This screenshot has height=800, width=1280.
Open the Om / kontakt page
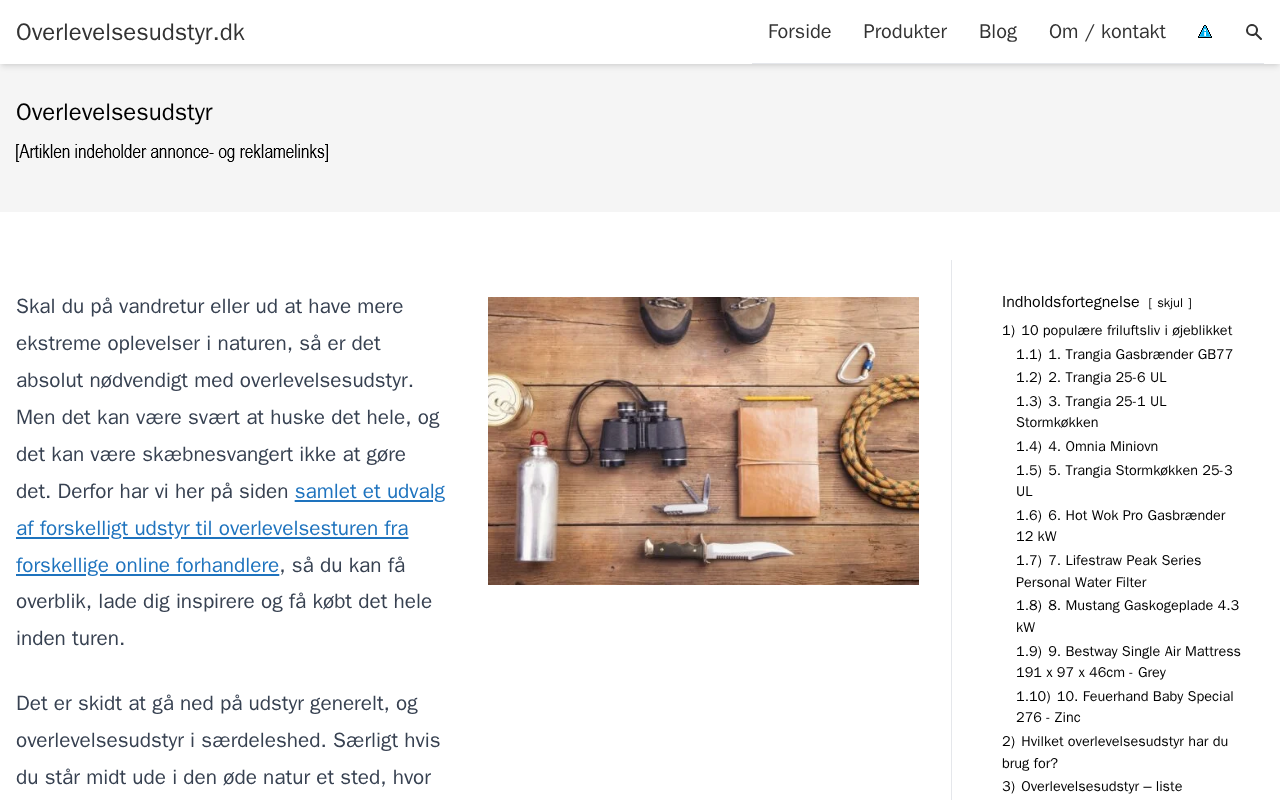pos(1107,32)
